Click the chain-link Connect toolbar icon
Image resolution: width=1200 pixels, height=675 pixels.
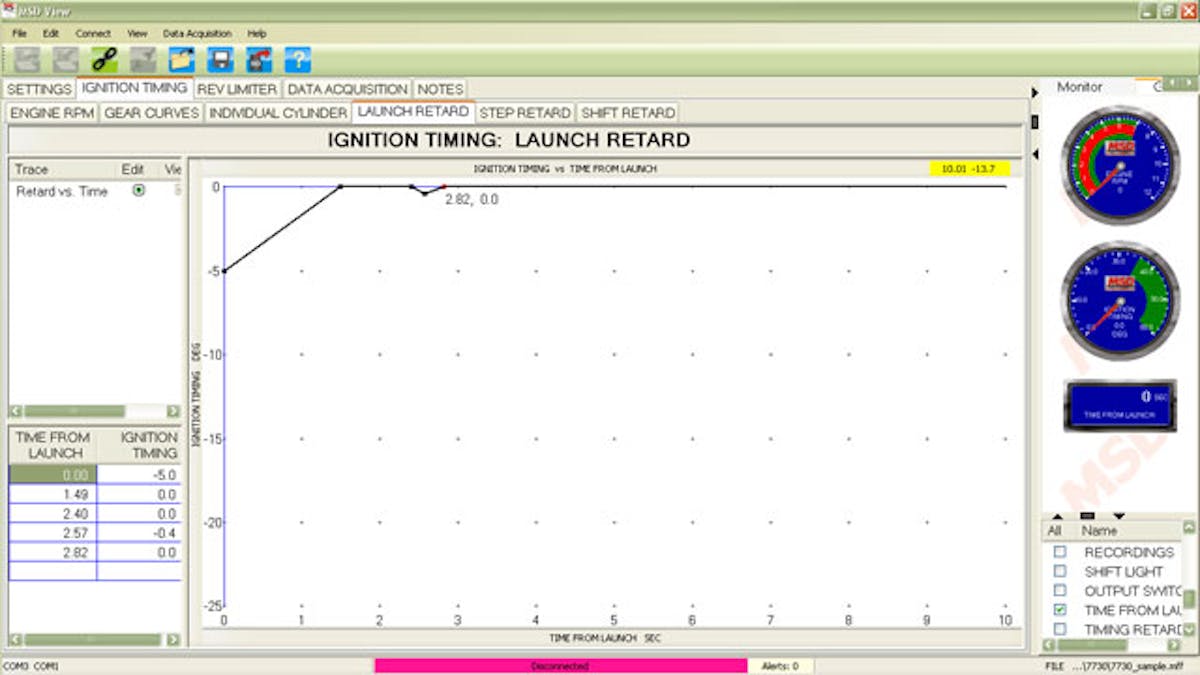click(x=104, y=59)
